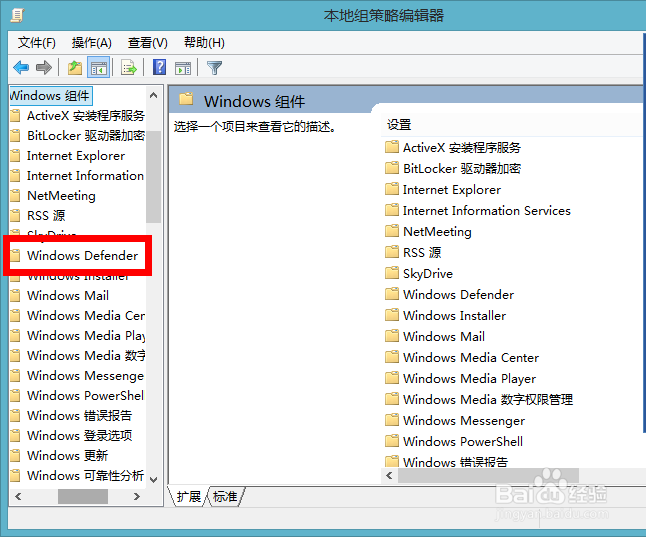Viewport: 646px width, 537px height.
Task: Click tree pane scroll left arrow
Action: click(x=18, y=497)
